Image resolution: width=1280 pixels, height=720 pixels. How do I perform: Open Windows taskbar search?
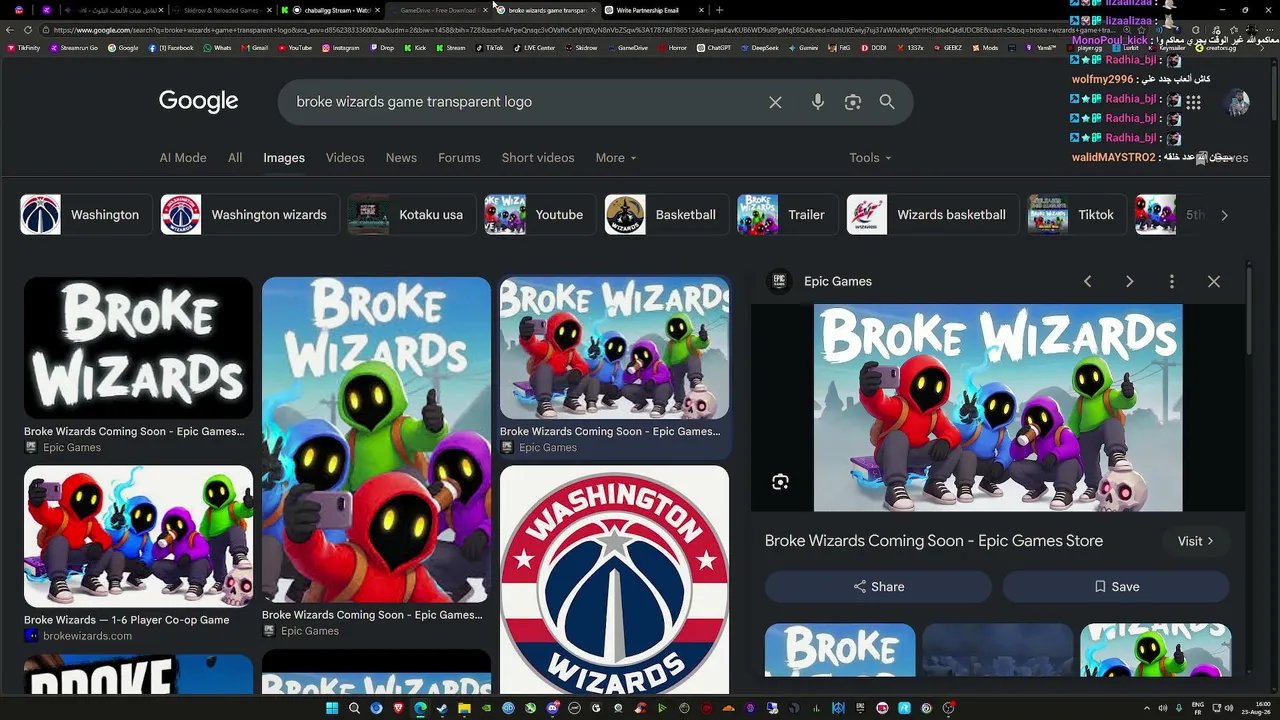click(354, 708)
